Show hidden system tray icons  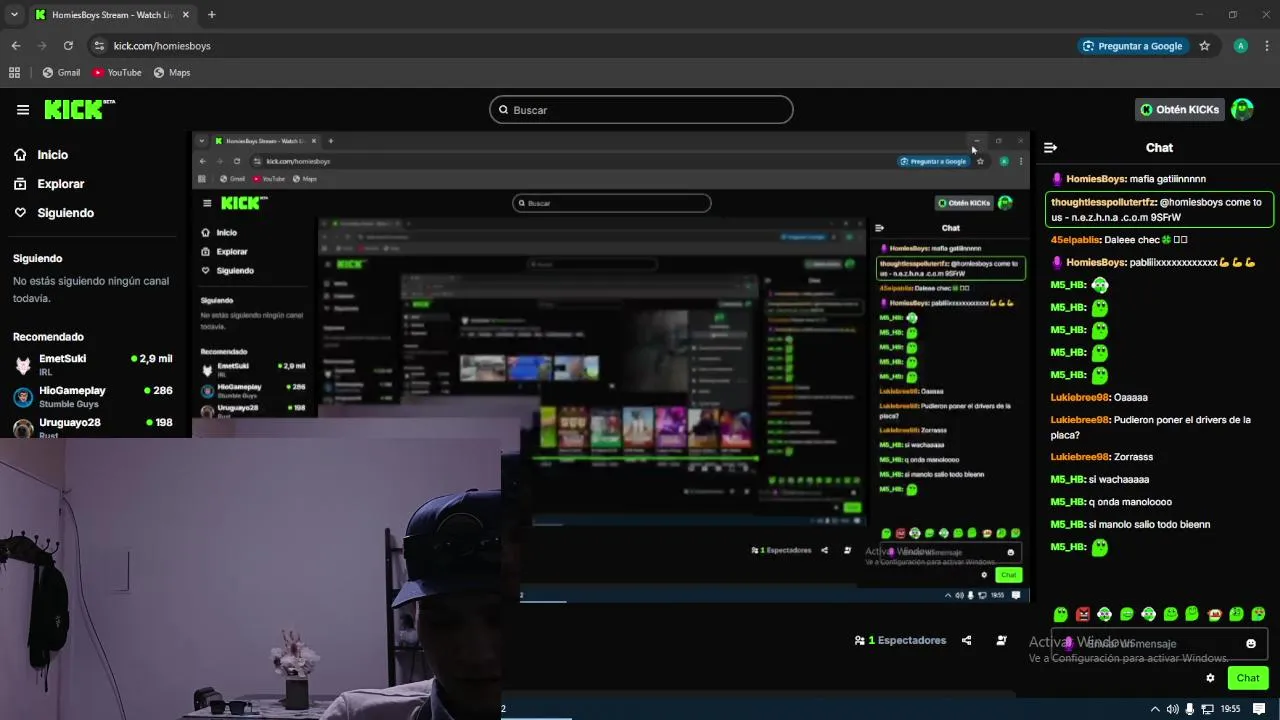tap(1155, 709)
